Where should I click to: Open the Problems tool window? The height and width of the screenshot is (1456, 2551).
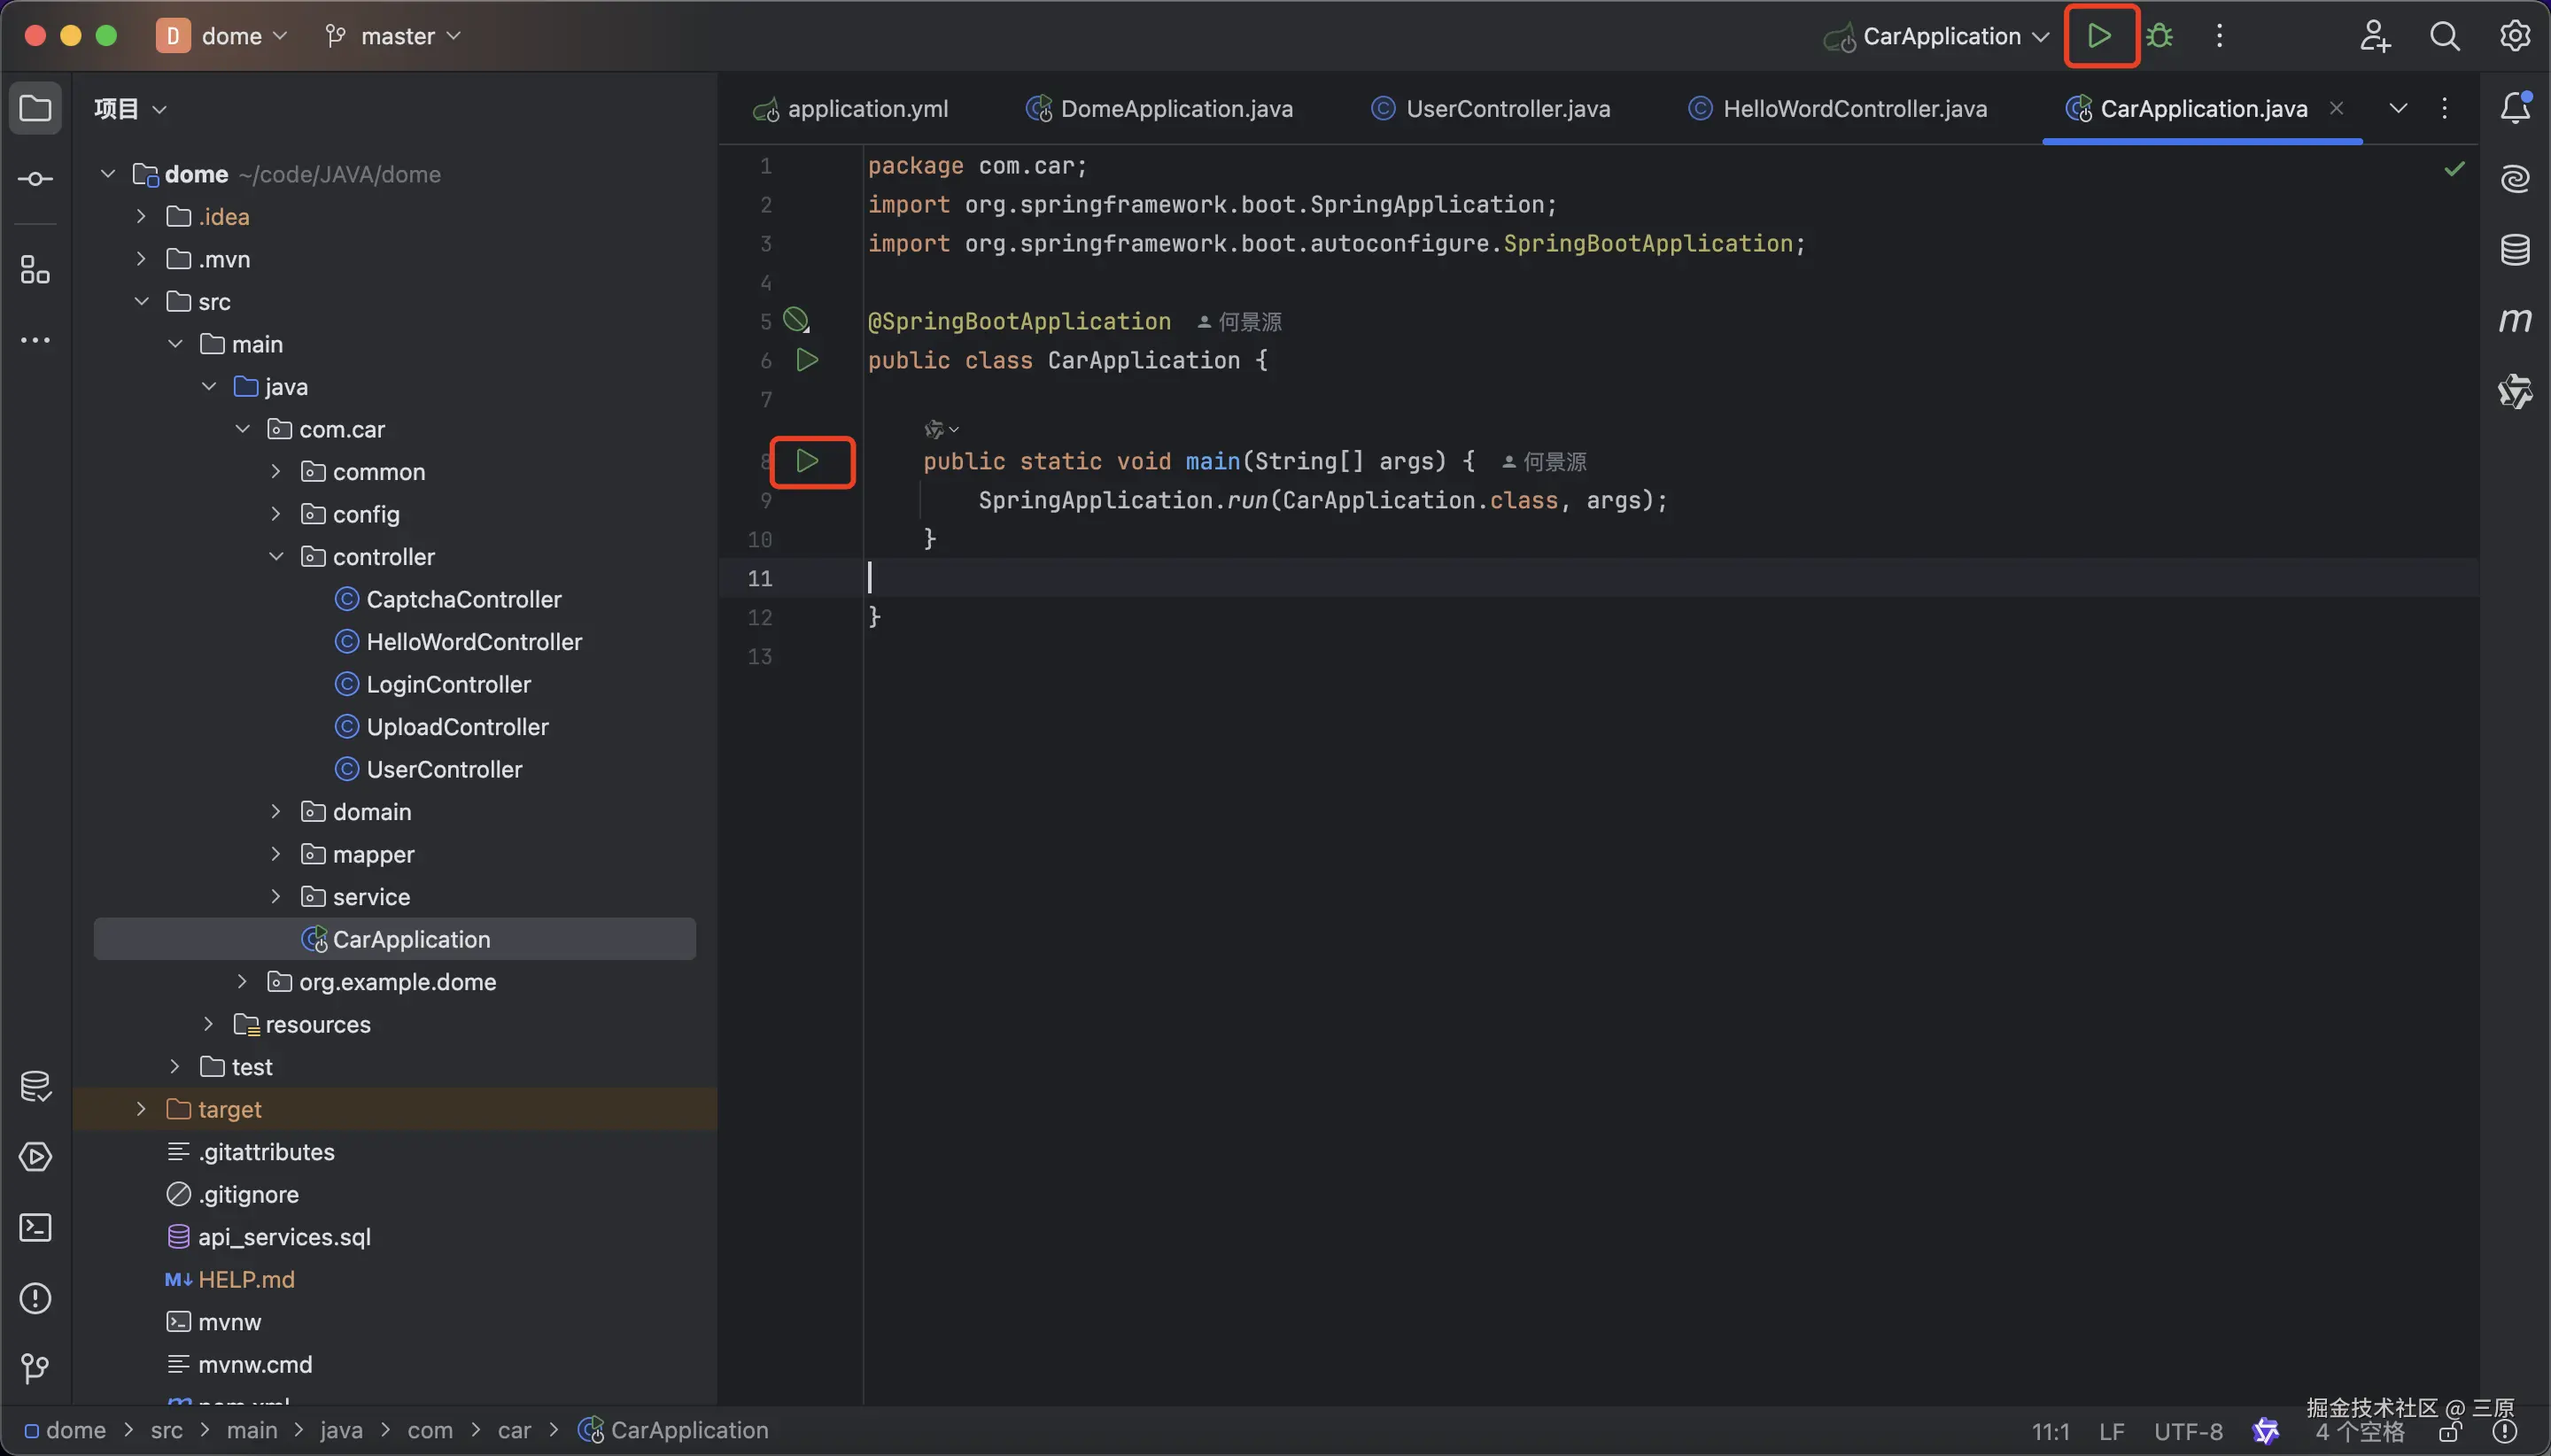[x=36, y=1298]
